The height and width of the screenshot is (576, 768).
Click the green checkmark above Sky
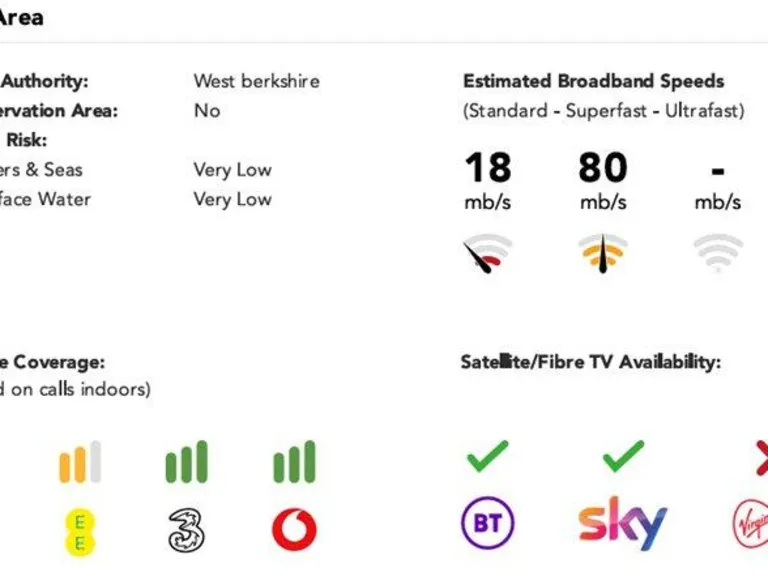point(623,456)
